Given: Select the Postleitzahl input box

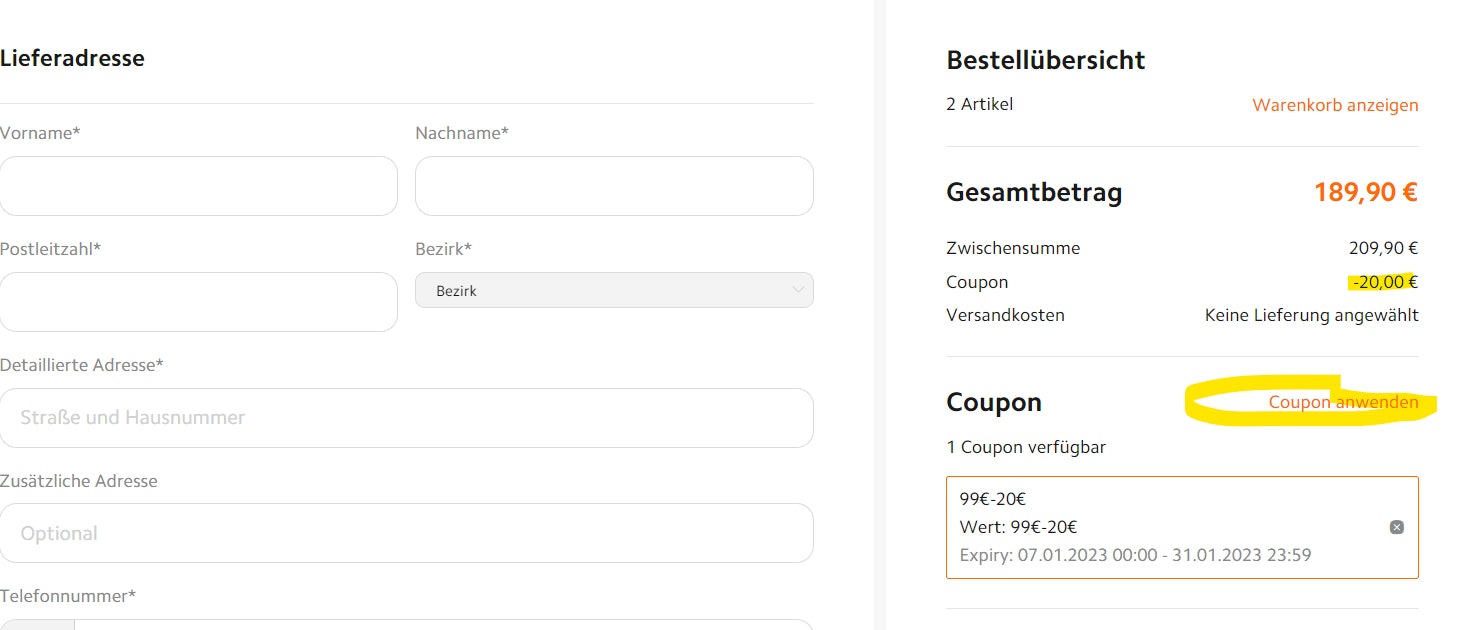Looking at the screenshot, I should click(x=198, y=302).
